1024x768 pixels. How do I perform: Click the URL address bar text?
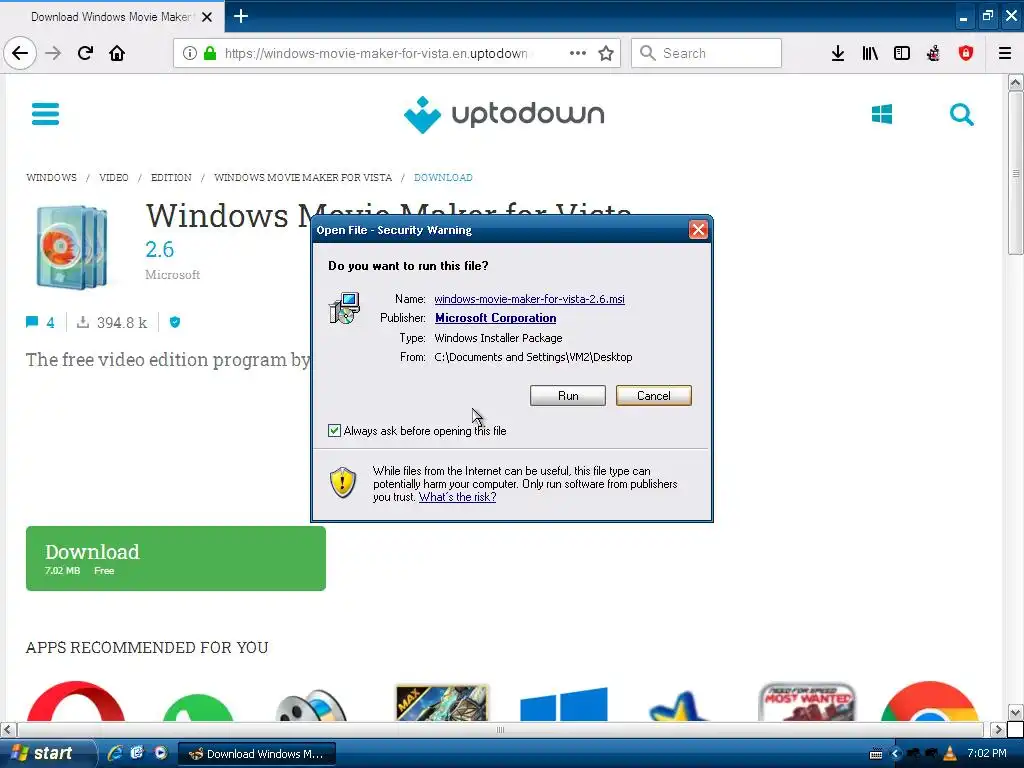(376, 54)
